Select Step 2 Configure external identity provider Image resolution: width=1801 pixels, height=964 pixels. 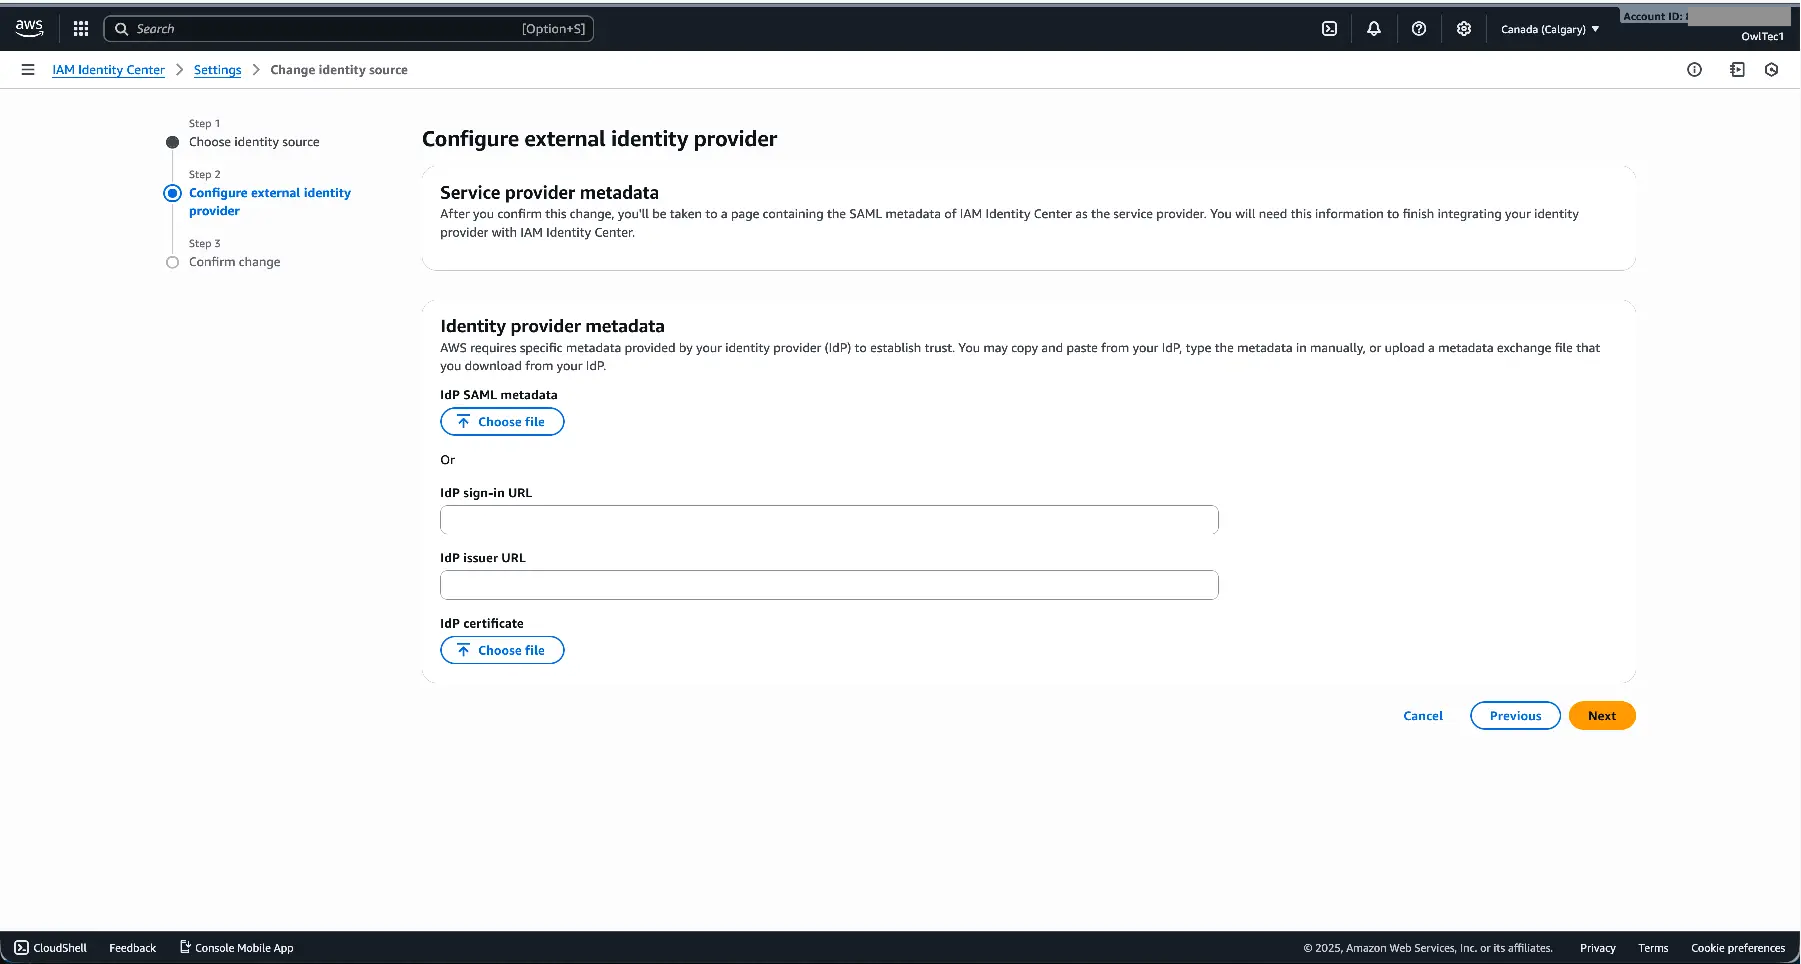(x=270, y=202)
